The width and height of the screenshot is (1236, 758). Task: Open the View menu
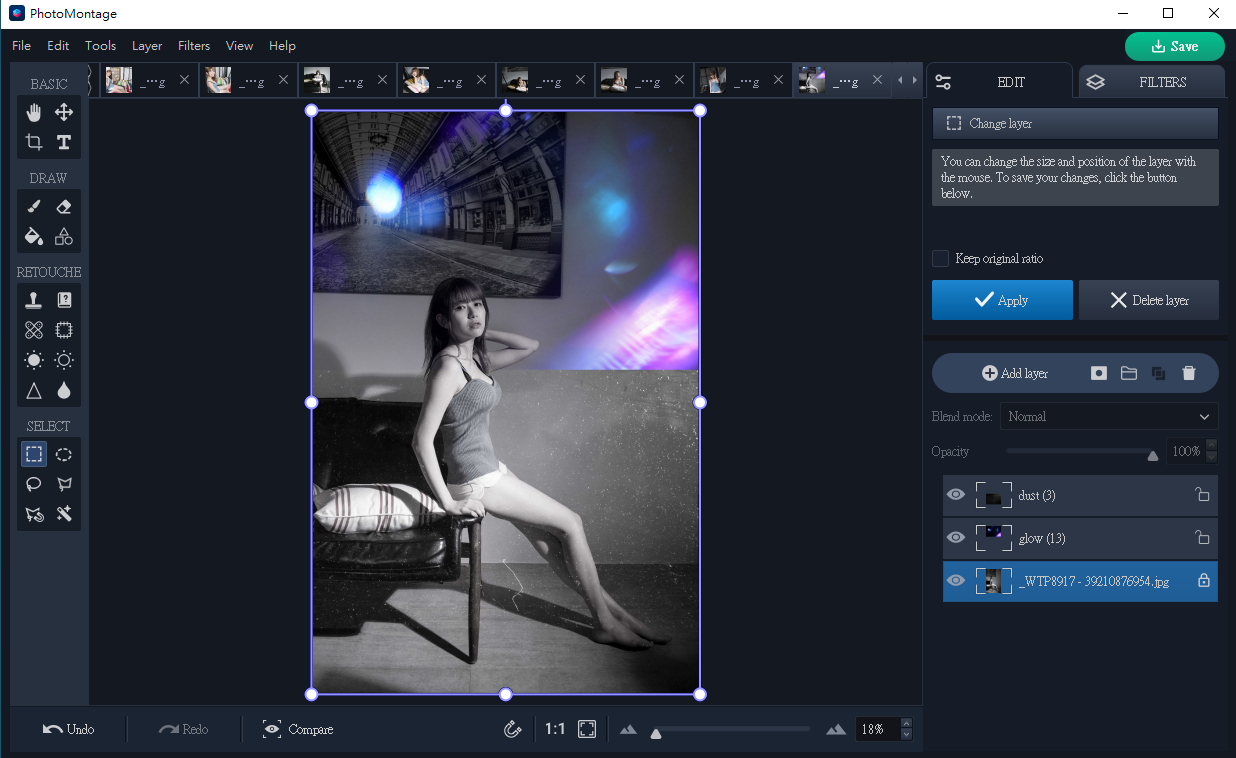click(x=239, y=46)
